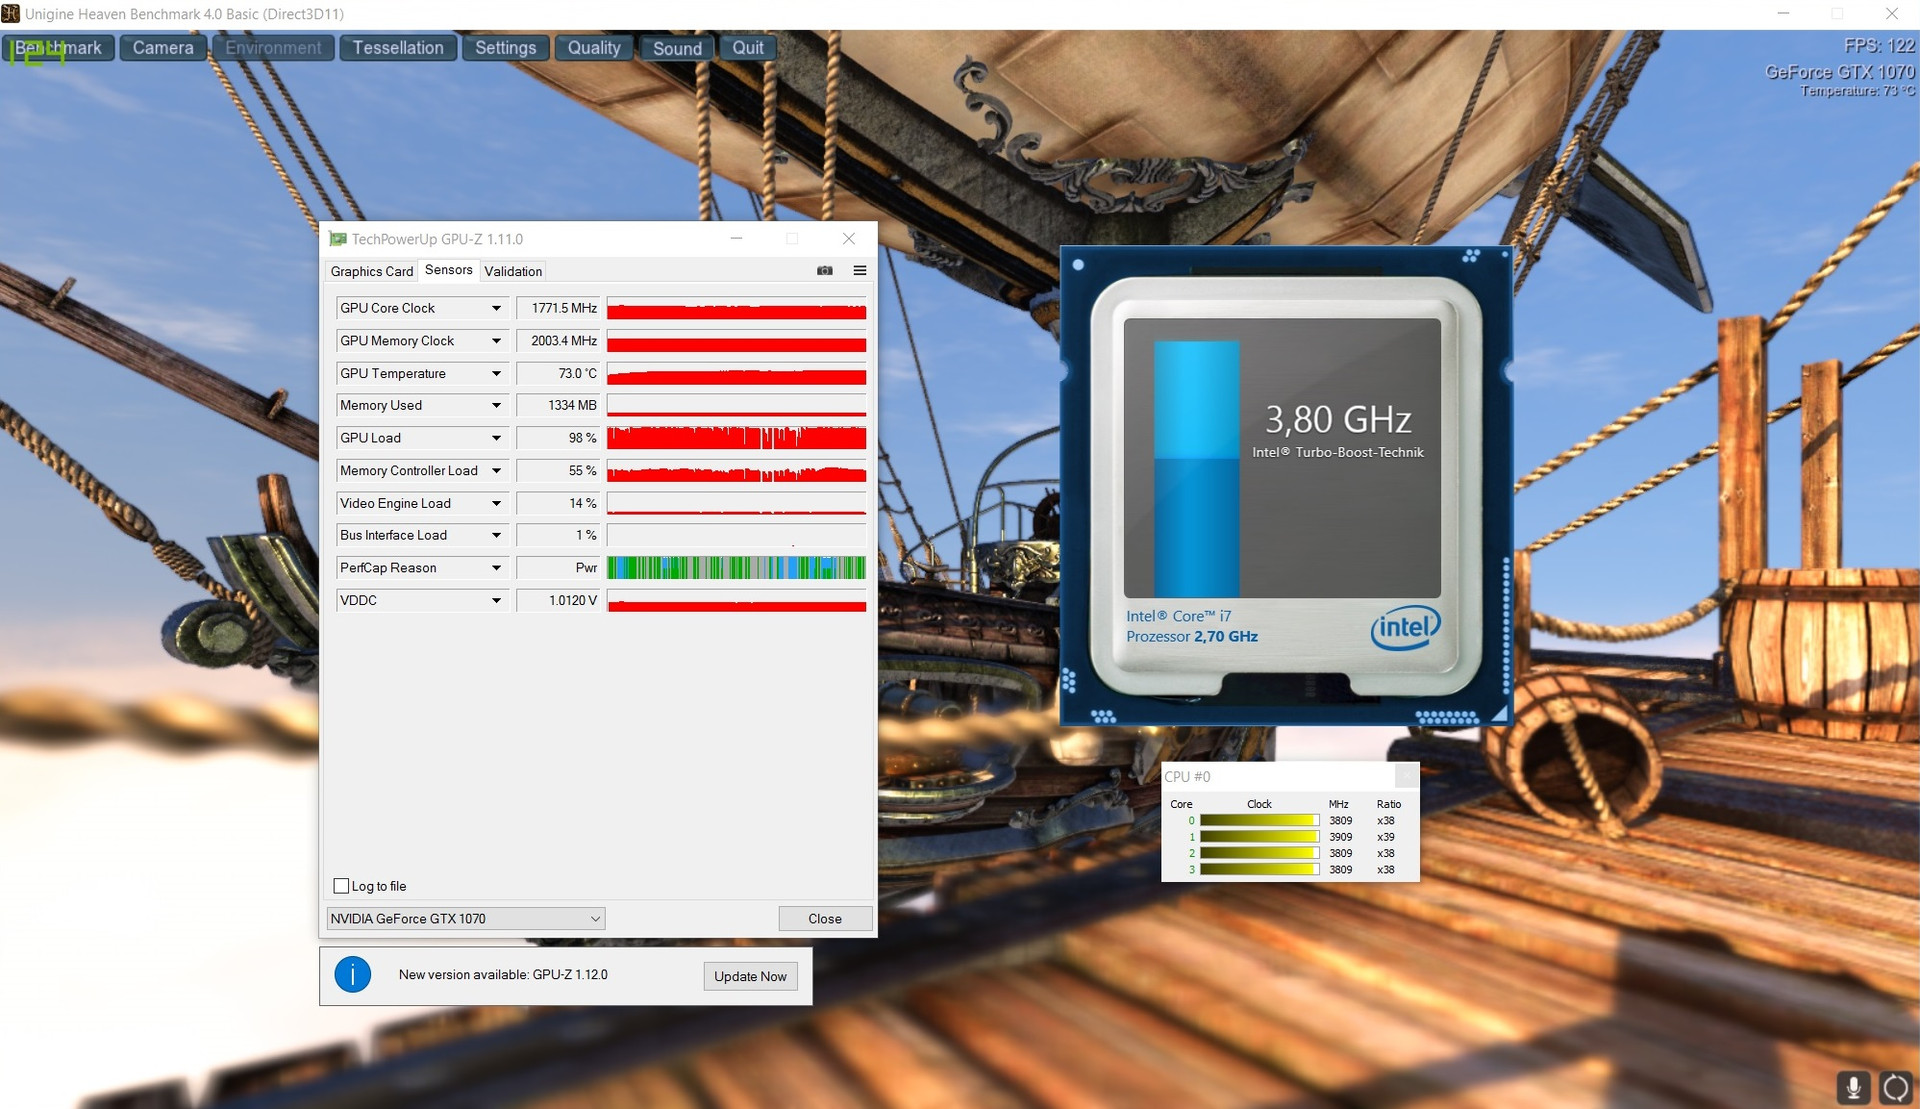Click the GPU Temperature history graph
1920x1109 pixels.
coord(736,374)
